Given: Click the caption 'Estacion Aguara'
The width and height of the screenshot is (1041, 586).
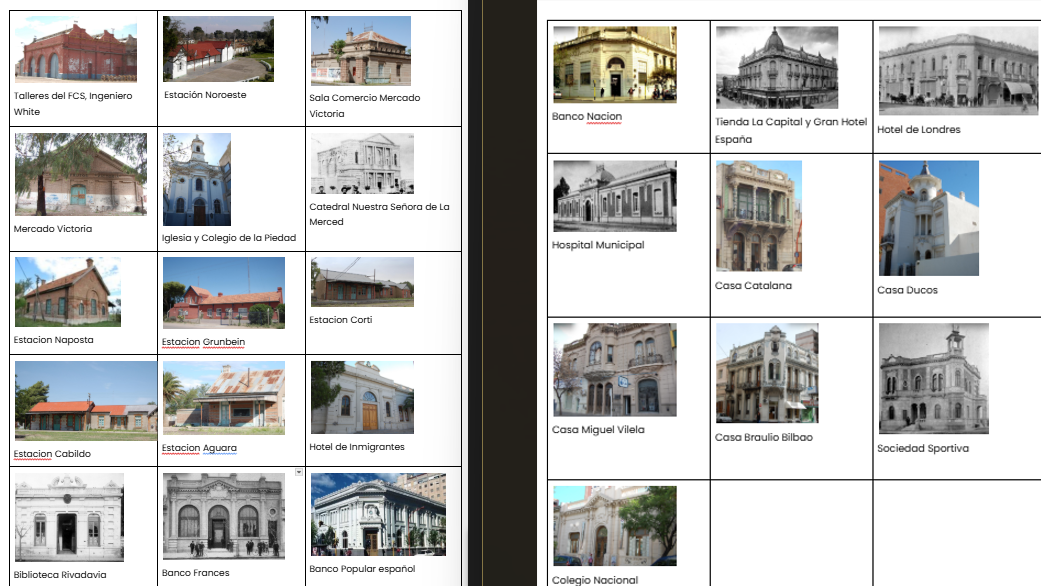Looking at the screenshot, I should coord(199,448).
